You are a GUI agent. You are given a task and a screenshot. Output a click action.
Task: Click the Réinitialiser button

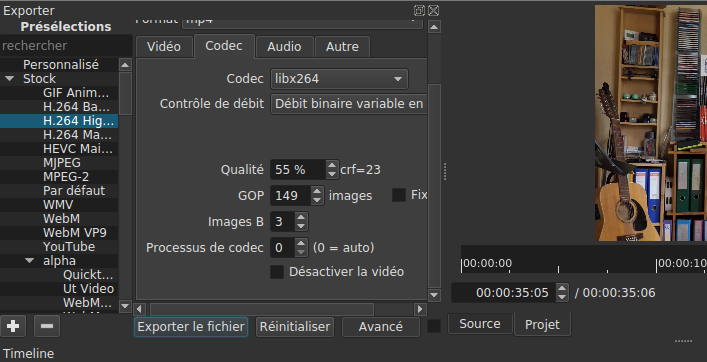point(295,326)
